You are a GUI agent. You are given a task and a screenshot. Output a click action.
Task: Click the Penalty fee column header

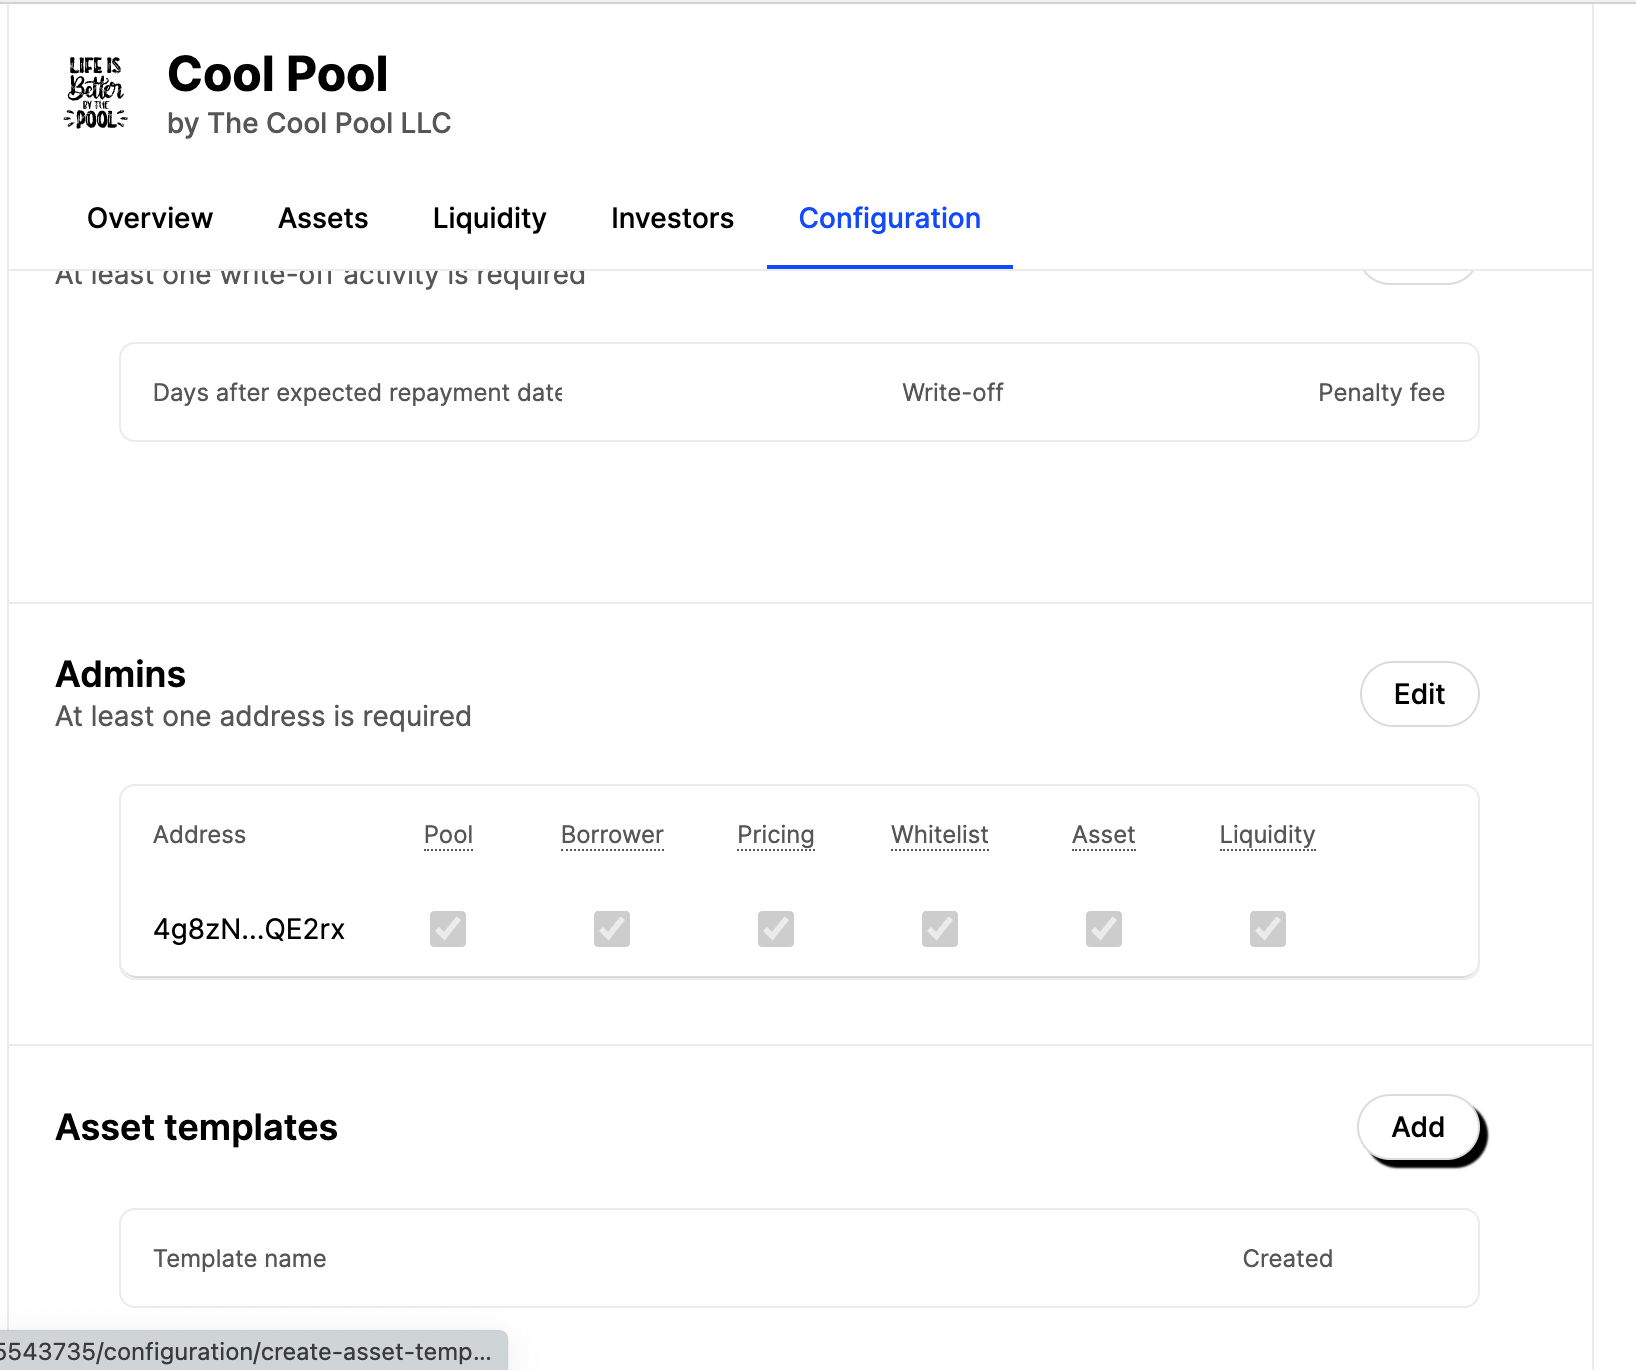1381,392
